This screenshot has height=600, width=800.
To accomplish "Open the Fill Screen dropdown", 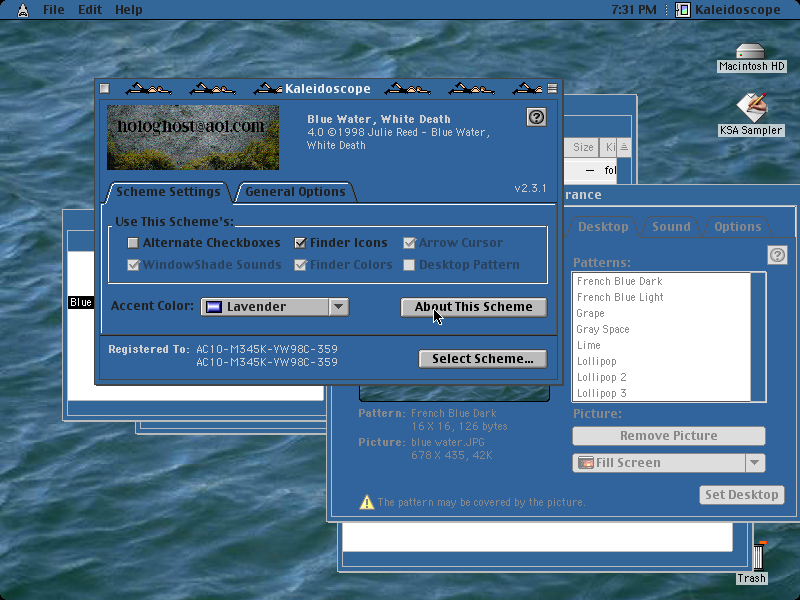I will pos(668,463).
